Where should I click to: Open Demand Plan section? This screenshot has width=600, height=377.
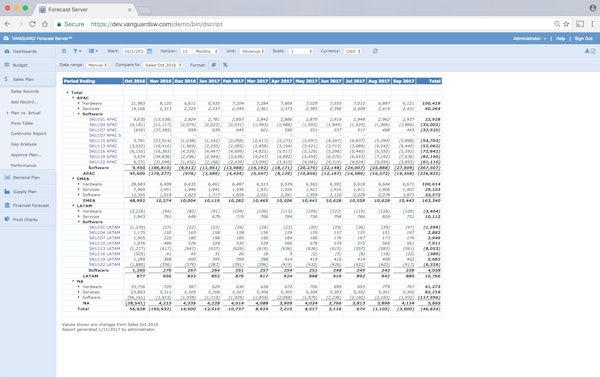coord(26,178)
